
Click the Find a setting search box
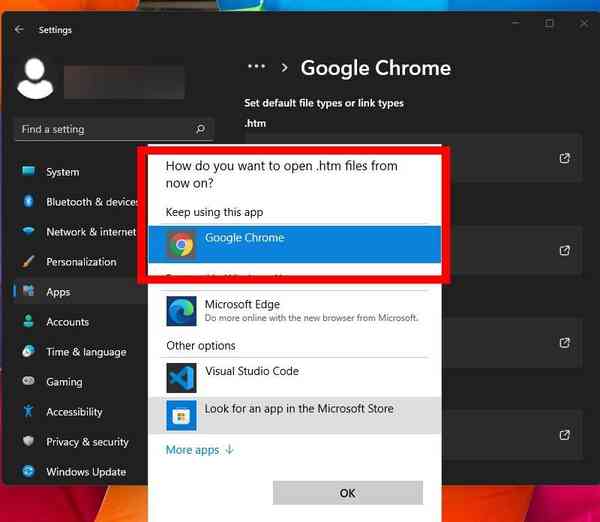coord(105,129)
